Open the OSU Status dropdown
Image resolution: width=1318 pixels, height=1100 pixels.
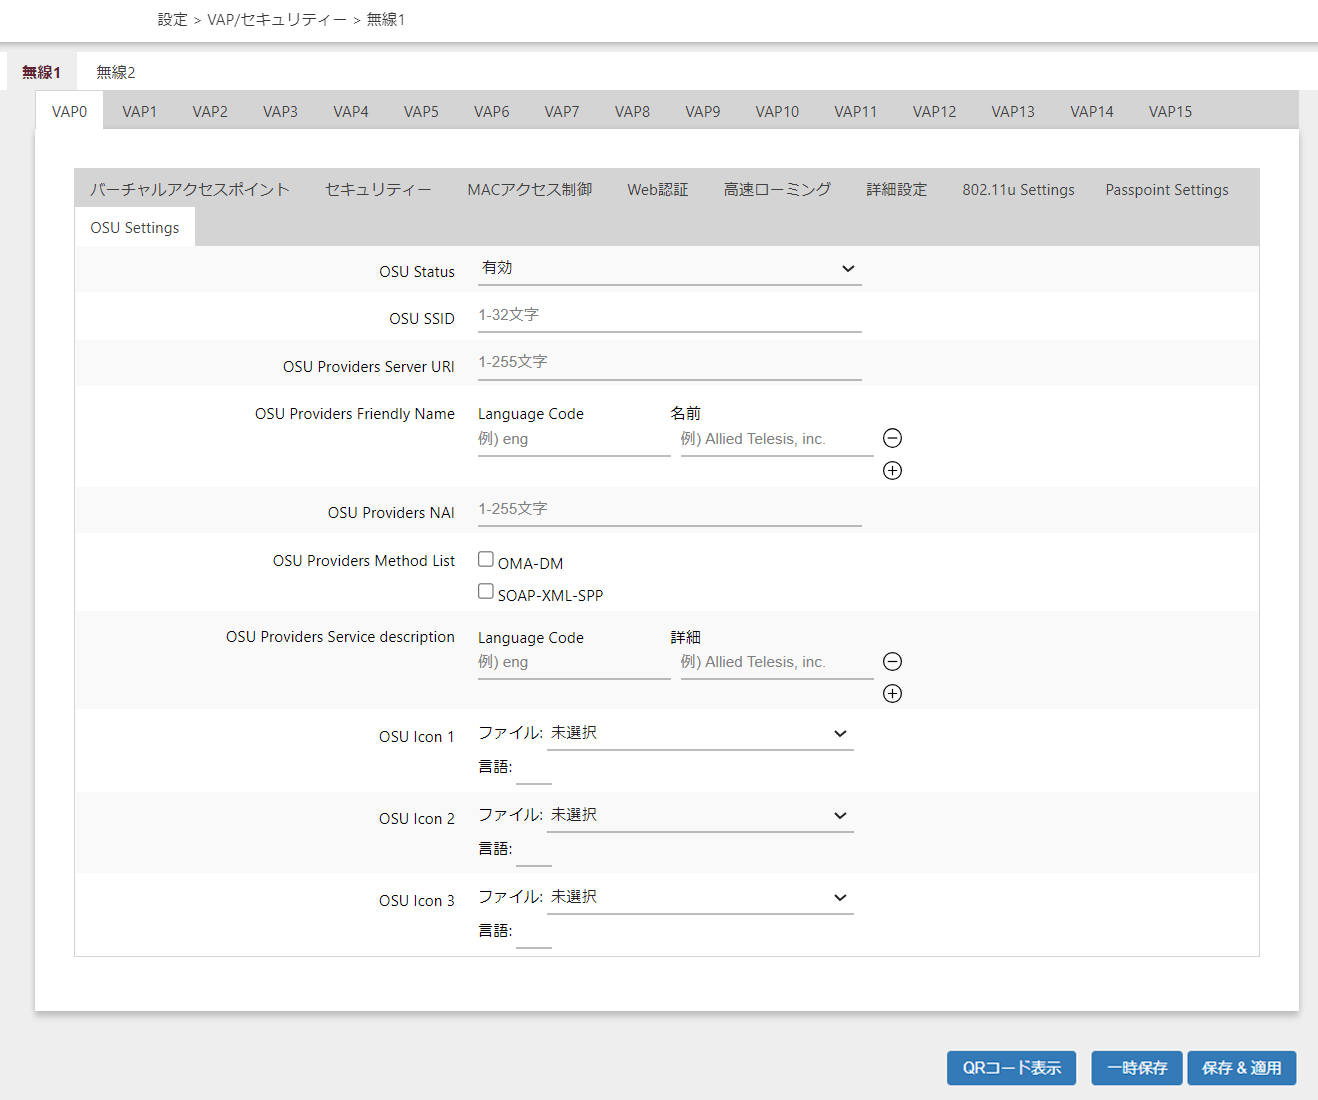click(669, 269)
